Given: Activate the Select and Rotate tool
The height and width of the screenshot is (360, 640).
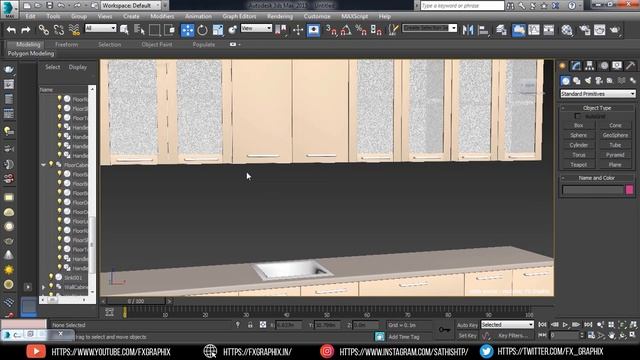Looking at the screenshot, I should pos(202,30).
